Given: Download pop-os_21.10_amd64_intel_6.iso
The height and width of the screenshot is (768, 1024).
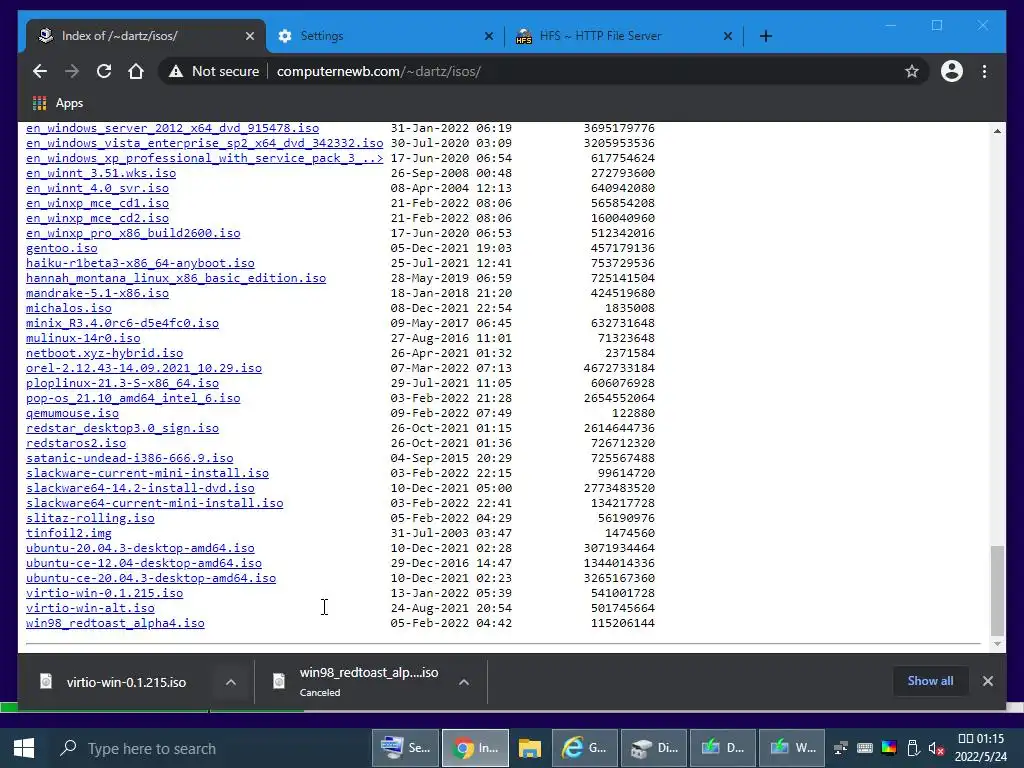Looking at the screenshot, I should click(x=133, y=399).
